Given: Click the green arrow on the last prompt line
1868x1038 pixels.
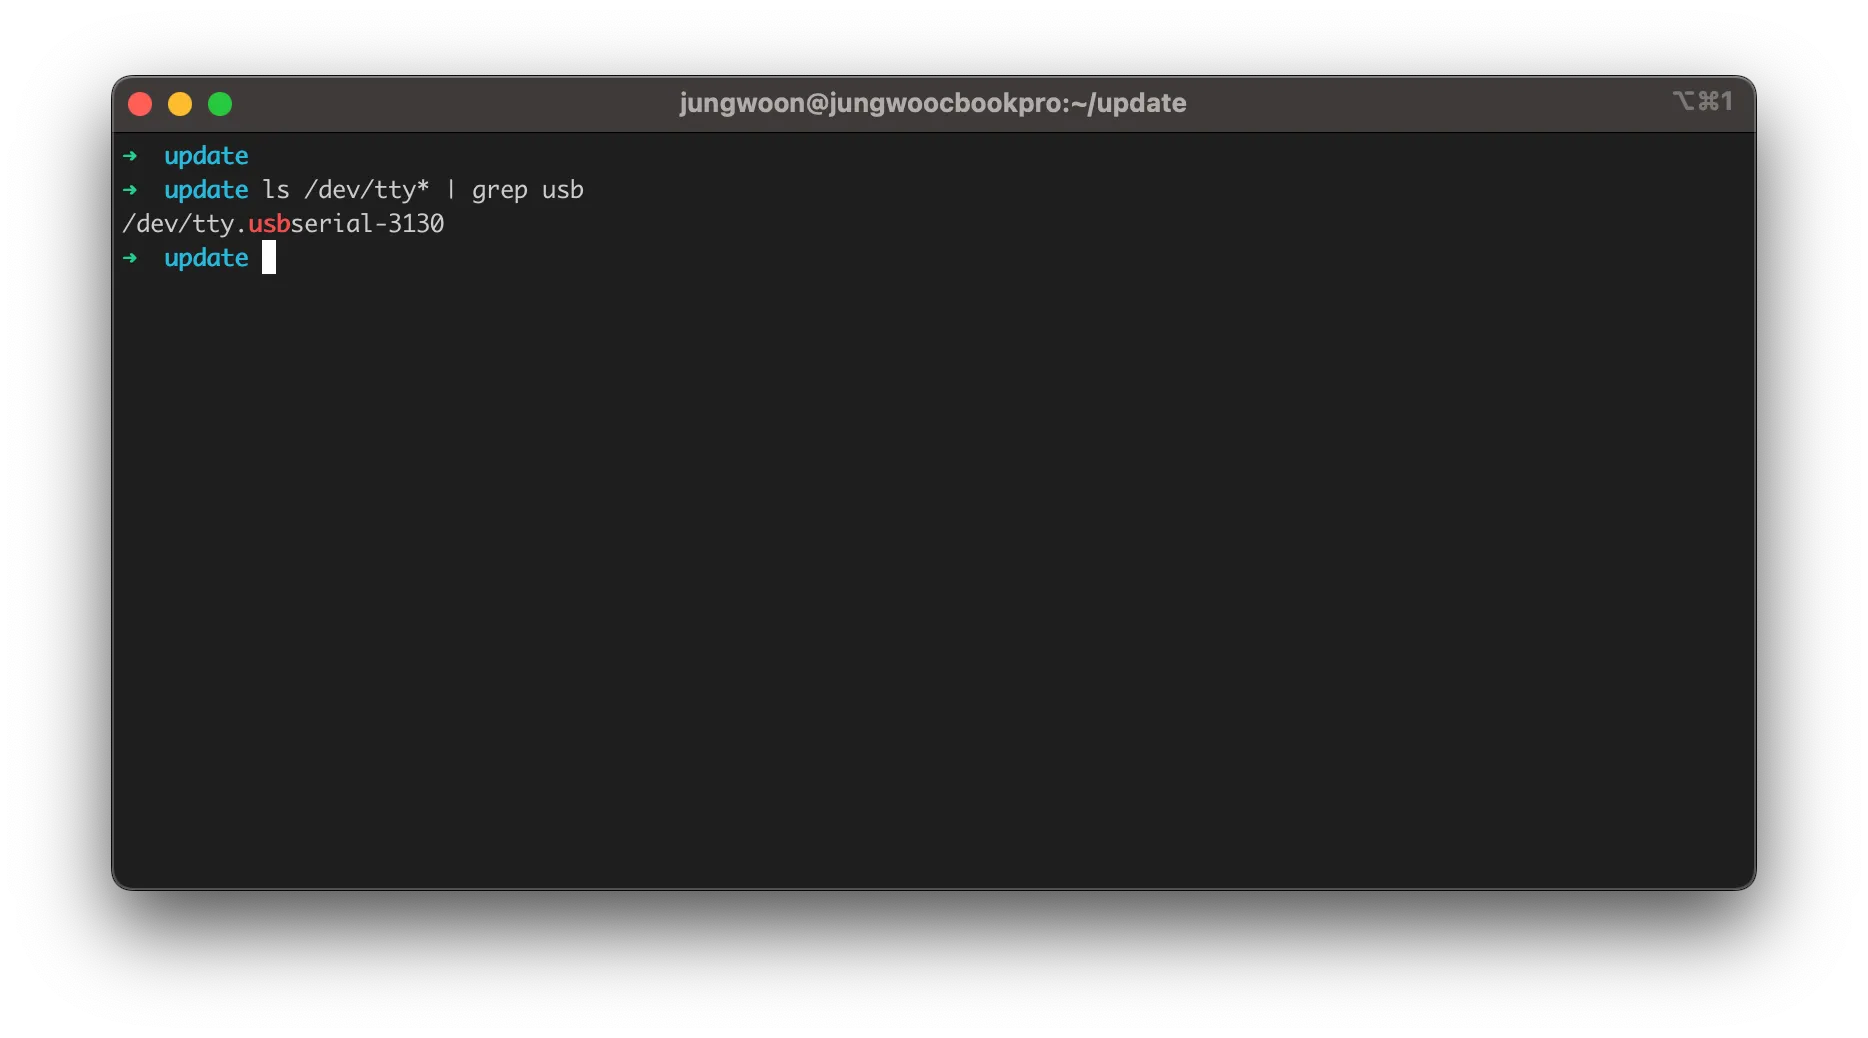Looking at the screenshot, I should coord(130,258).
